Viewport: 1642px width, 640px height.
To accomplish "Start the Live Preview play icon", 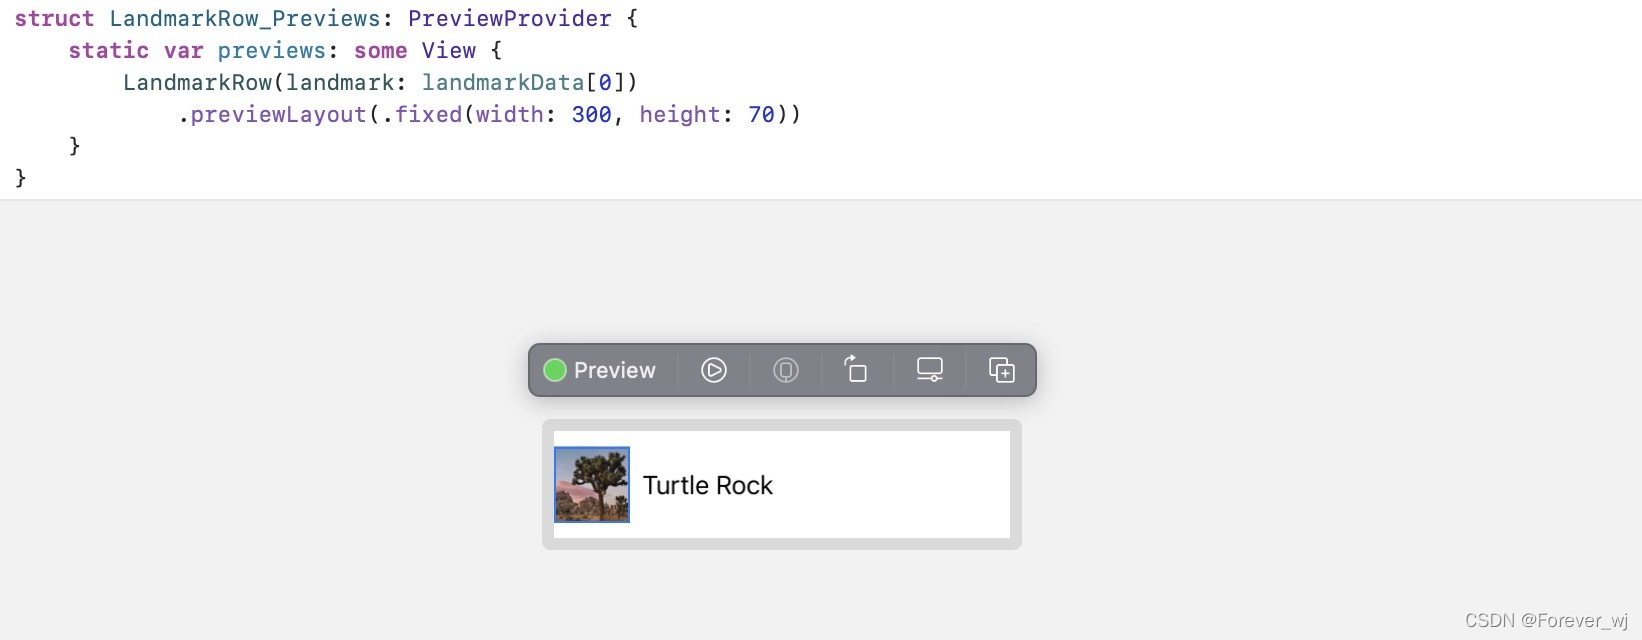I will pos(713,370).
